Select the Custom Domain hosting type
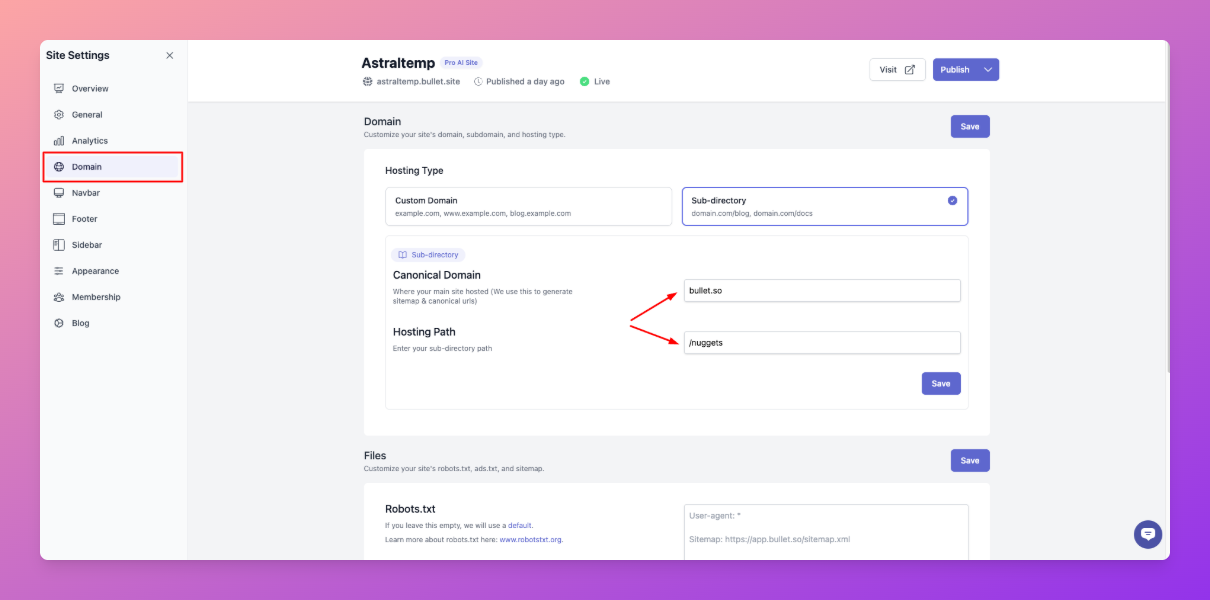This screenshot has width=1210, height=600. click(528, 207)
